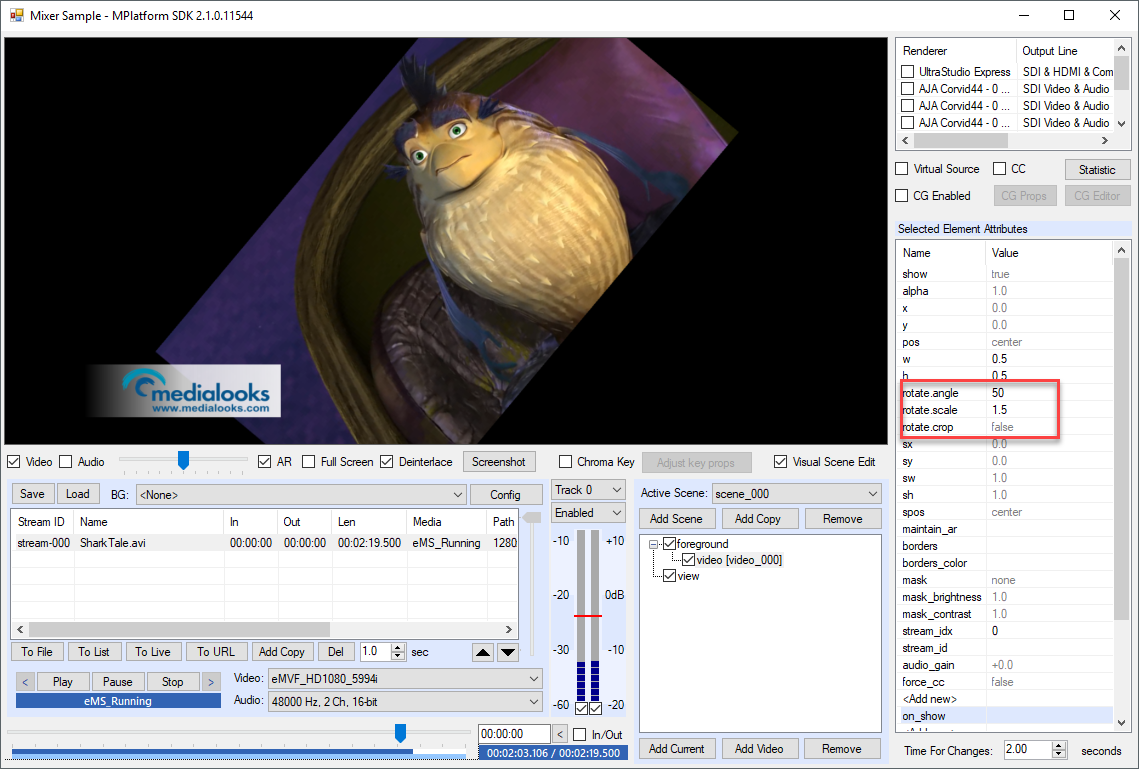Move selected stream down with arrow button
Image resolution: width=1139 pixels, height=769 pixels.
pyautogui.click(x=508, y=652)
